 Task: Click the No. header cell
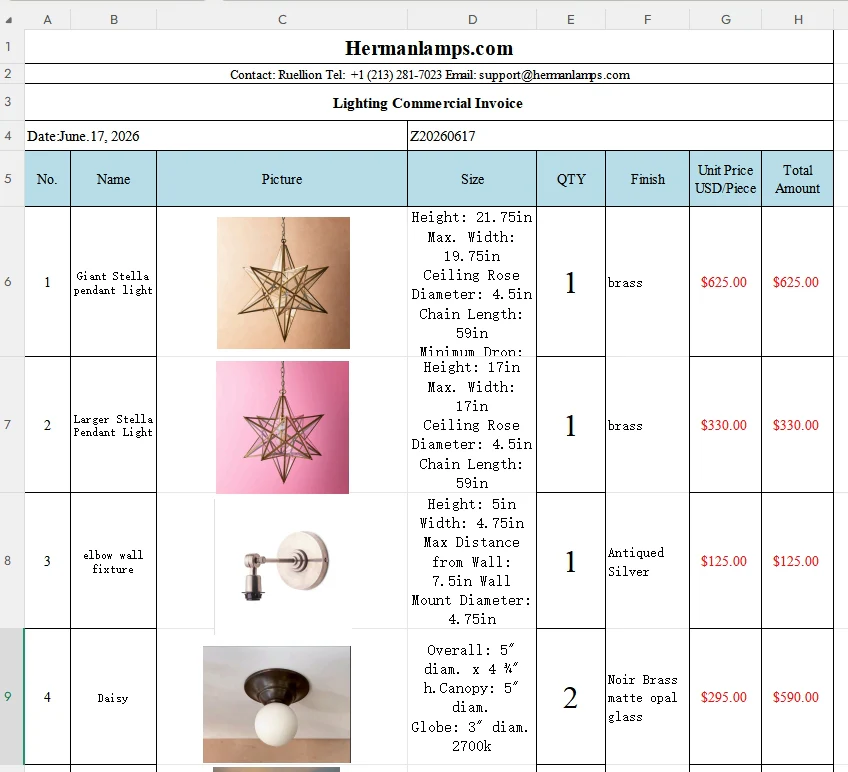click(48, 179)
